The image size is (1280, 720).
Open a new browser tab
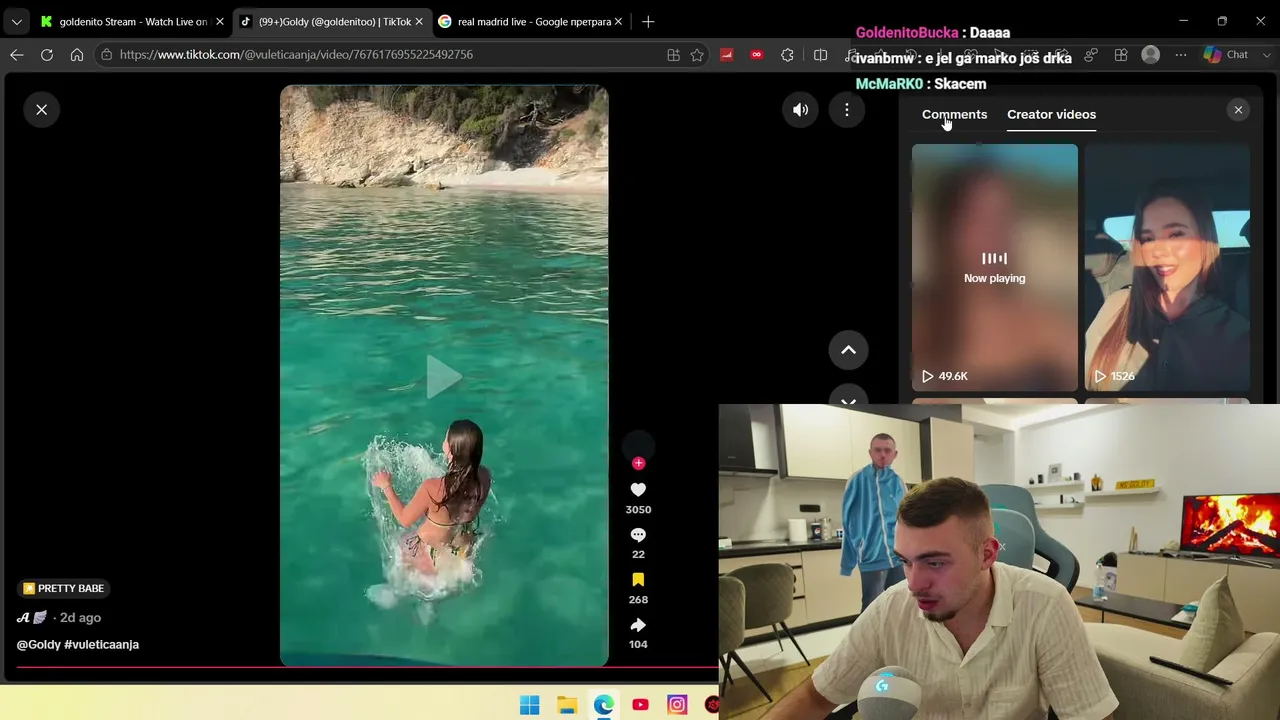(x=648, y=21)
